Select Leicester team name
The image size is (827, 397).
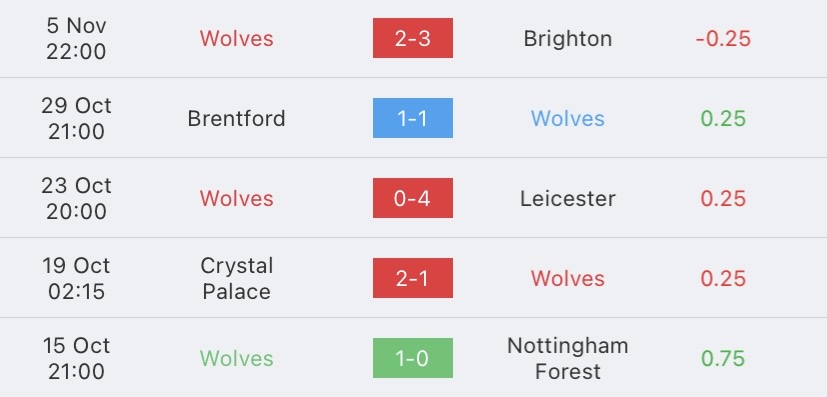[x=568, y=199]
